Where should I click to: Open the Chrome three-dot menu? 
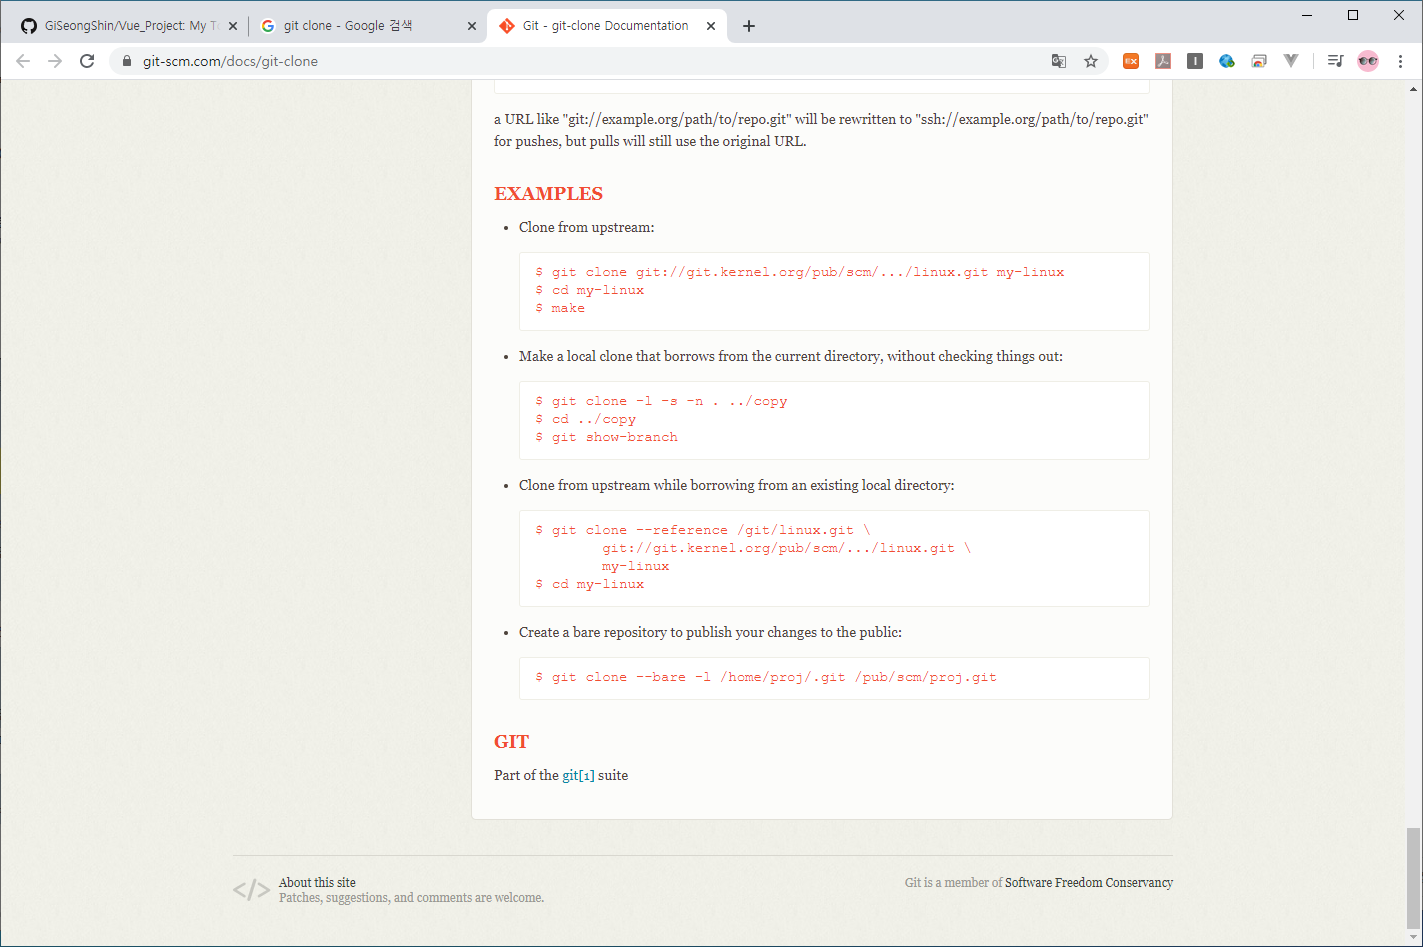tap(1400, 61)
